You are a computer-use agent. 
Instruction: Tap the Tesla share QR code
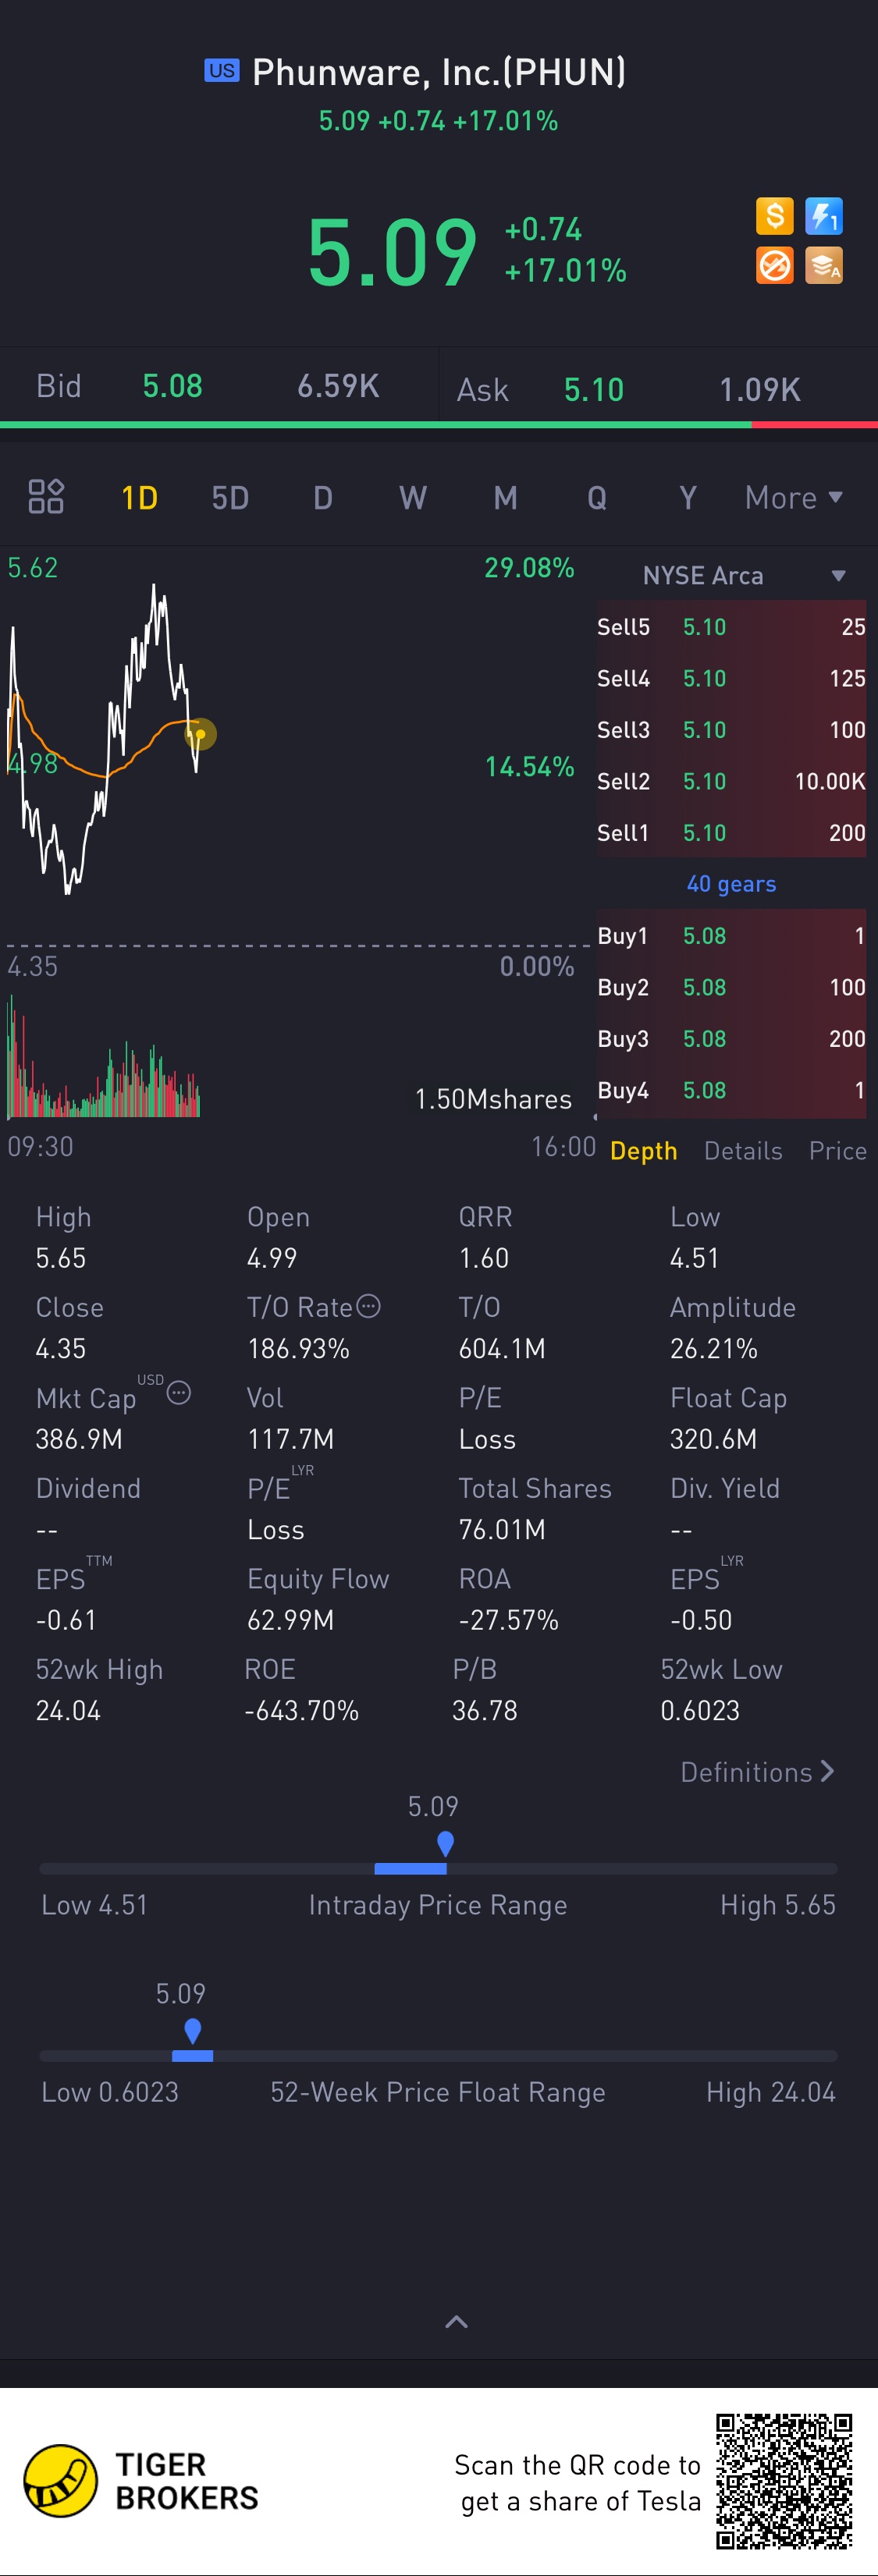point(784,2481)
